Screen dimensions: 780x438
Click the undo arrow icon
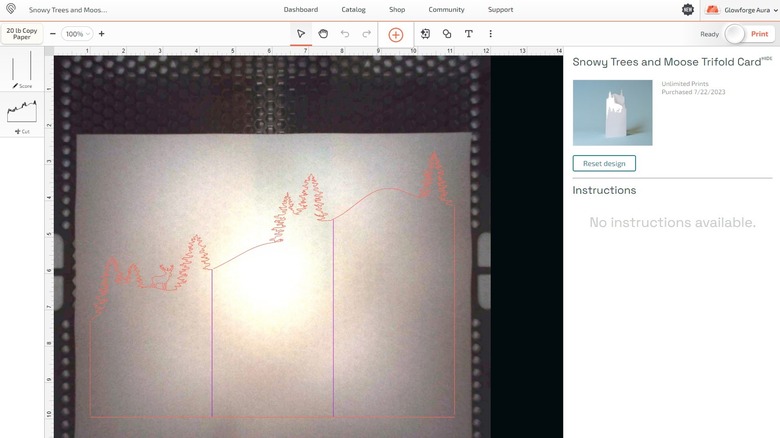point(345,34)
